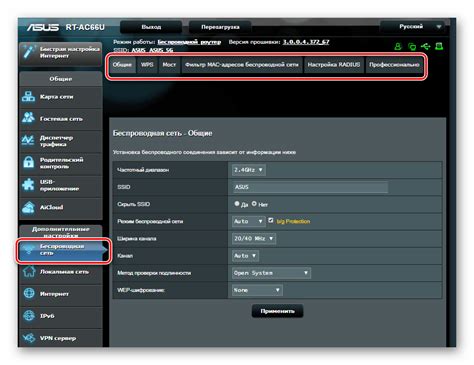Open LAN (Локальная сеть) house icon

click(x=29, y=271)
